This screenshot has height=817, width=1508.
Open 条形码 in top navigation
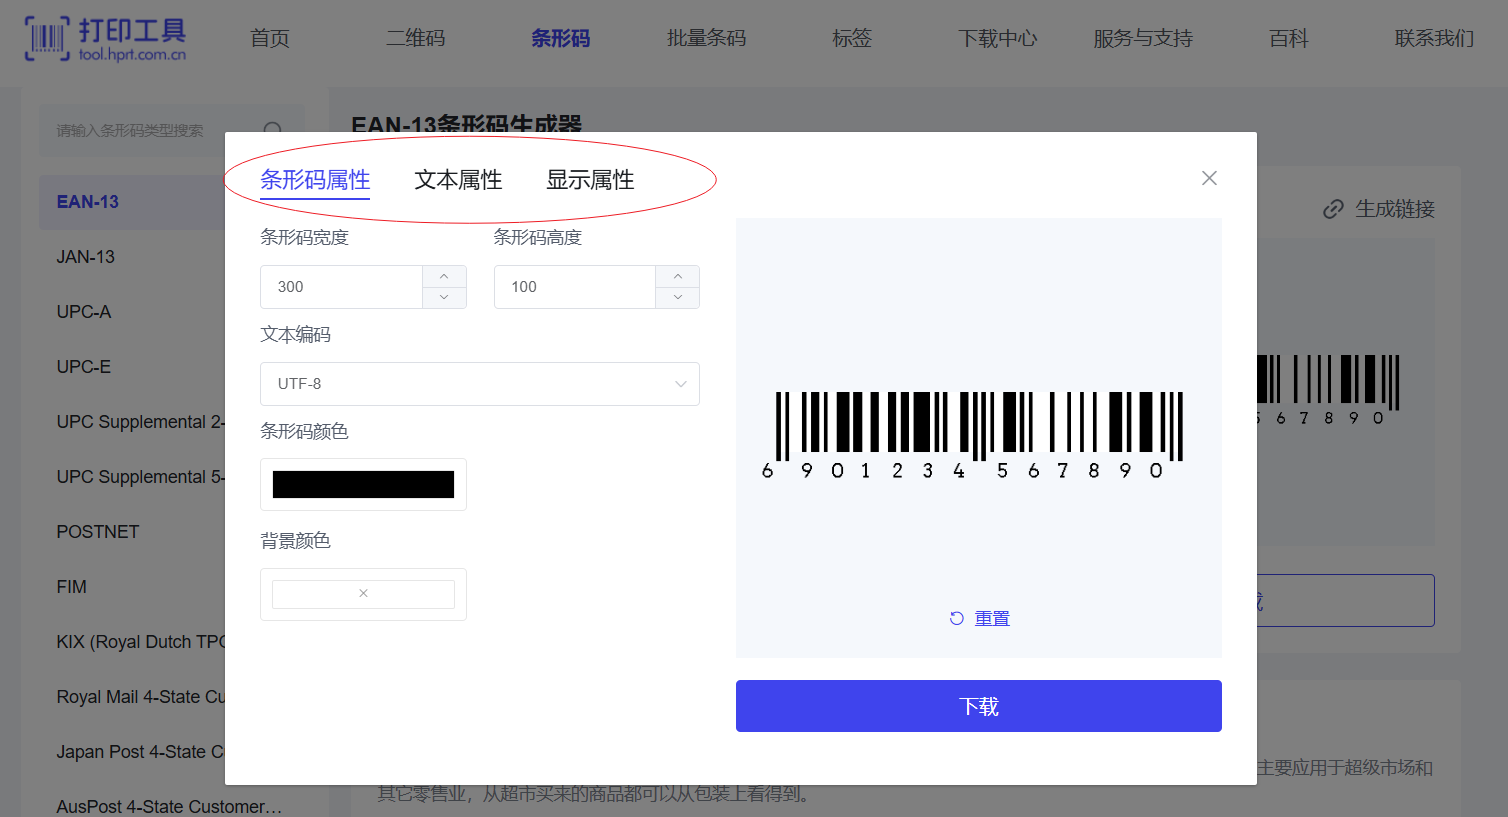[561, 39]
